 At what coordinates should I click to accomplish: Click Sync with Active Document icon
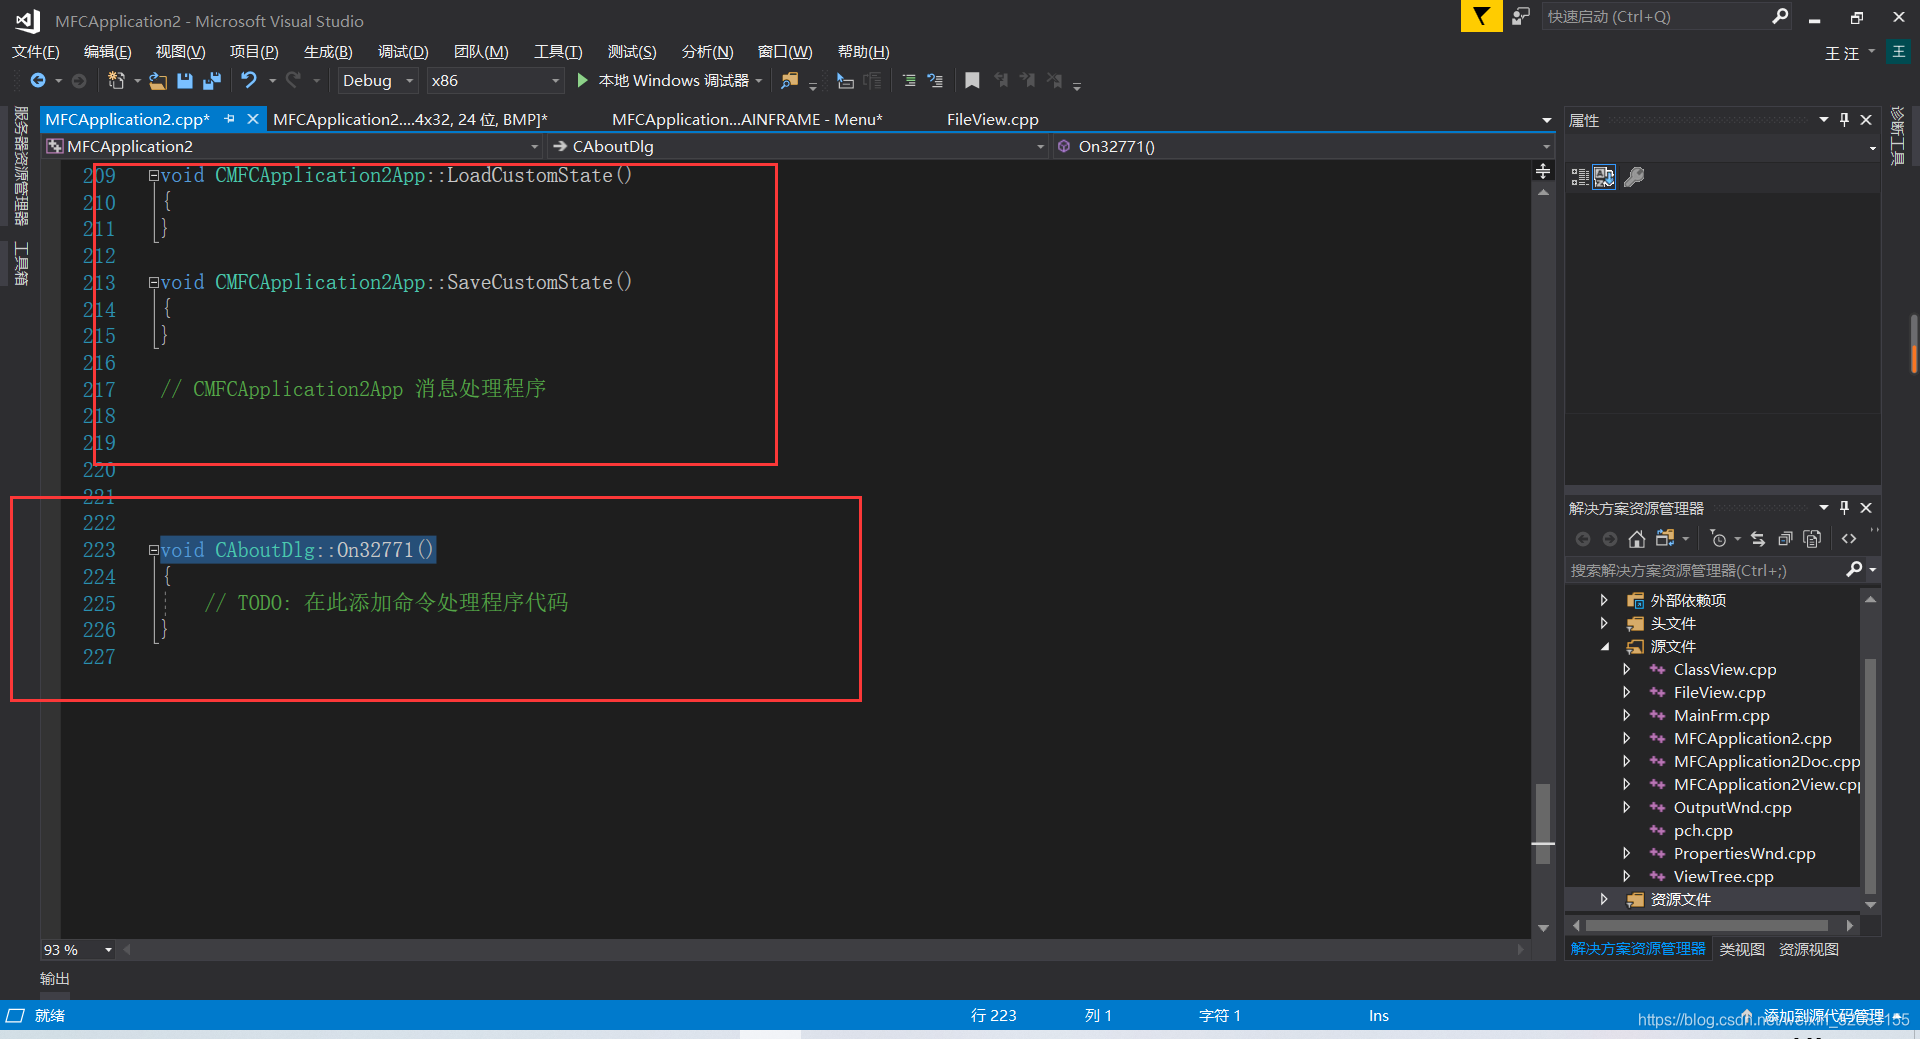(1758, 539)
